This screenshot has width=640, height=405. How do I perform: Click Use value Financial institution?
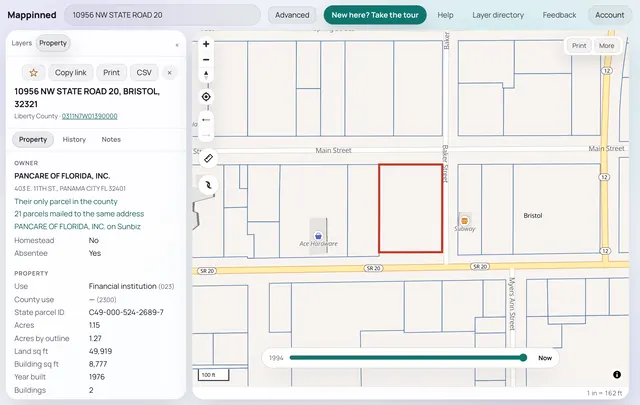pos(122,286)
